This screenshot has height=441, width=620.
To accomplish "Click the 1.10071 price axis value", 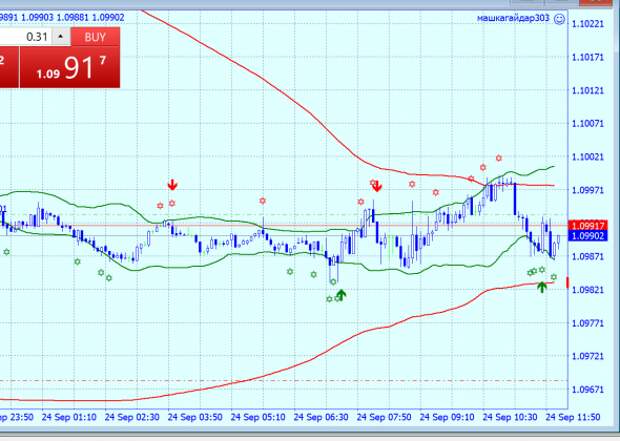I will [x=588, y=124].
